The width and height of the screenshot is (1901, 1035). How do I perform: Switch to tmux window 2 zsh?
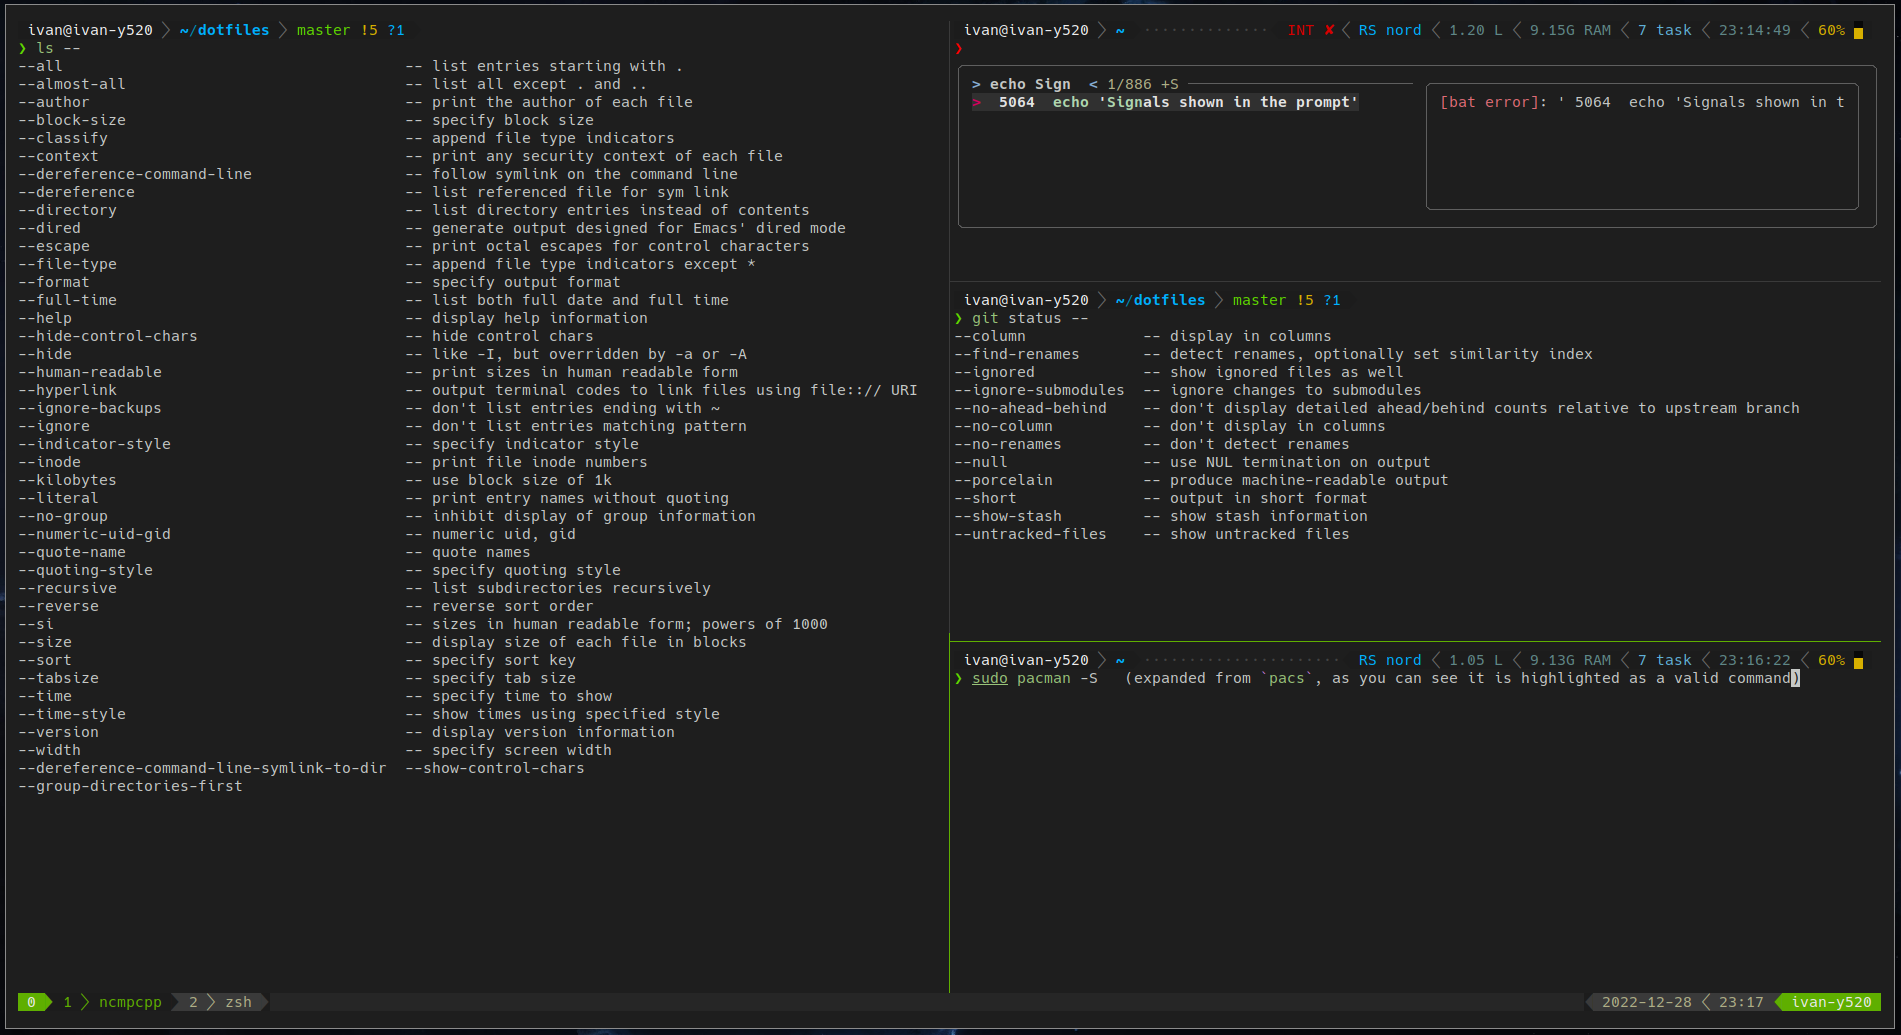coord(220,1002)
